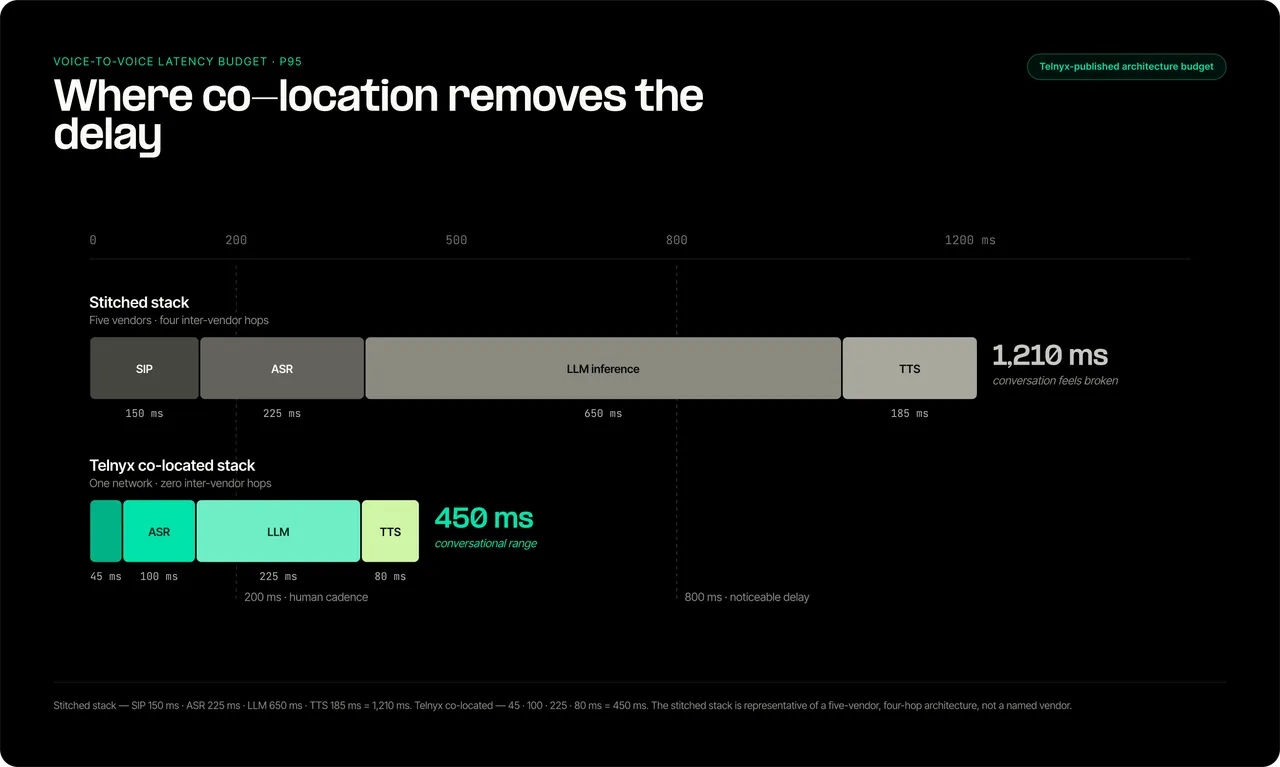Viewport: 1280px width, 767px height.
Task: Click the "80 ms" value under Telnyx TTS
Action: point(390,576)
